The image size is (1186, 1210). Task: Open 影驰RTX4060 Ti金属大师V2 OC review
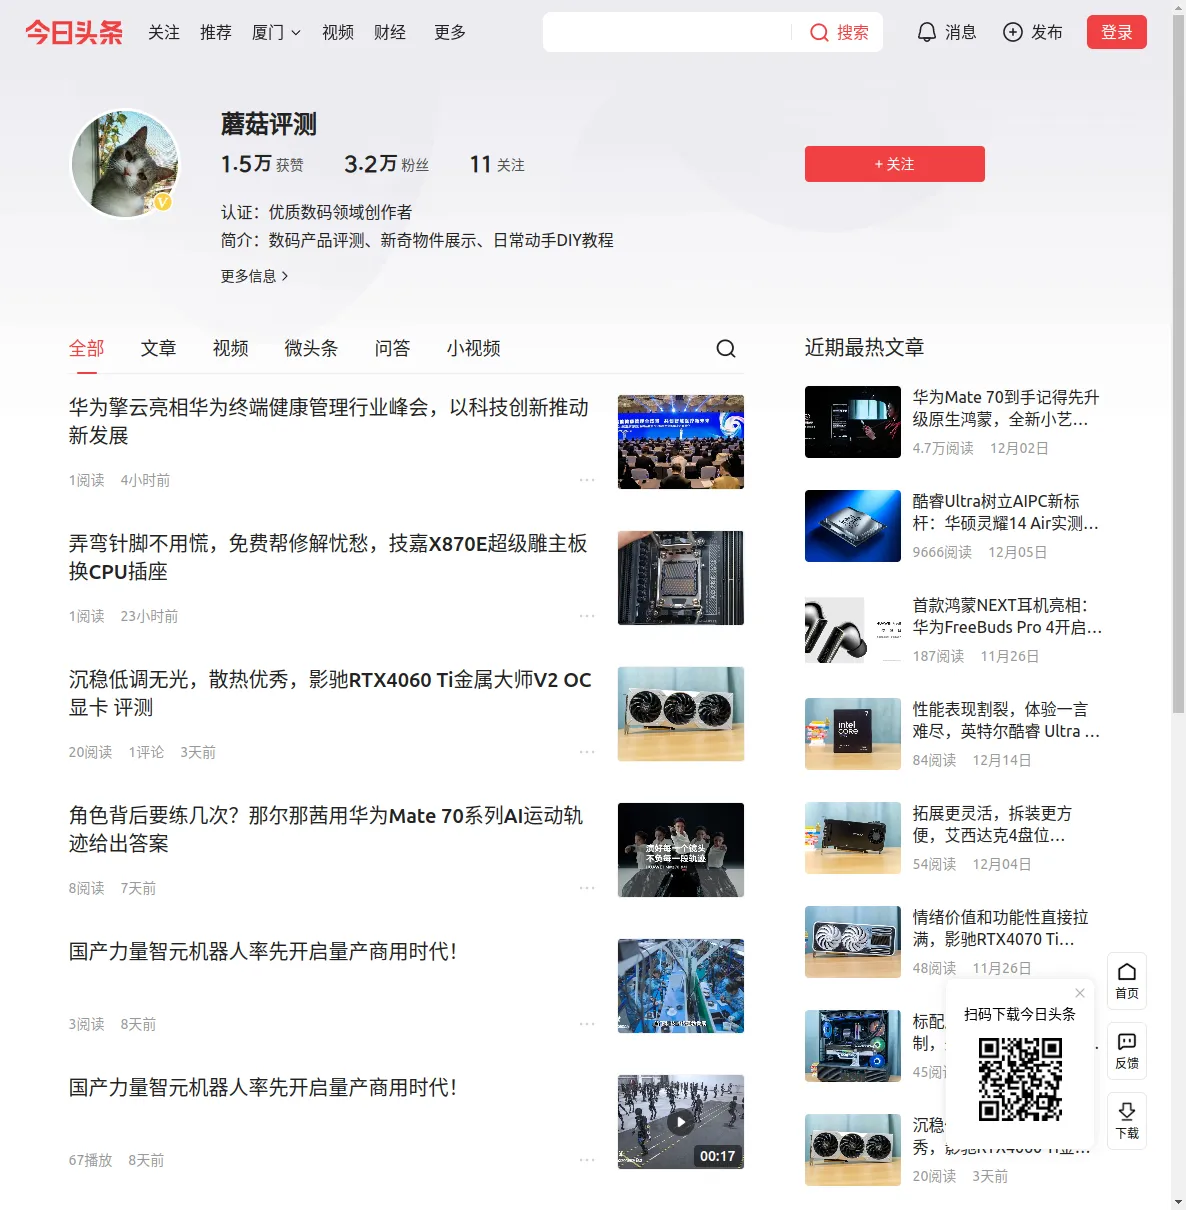click(330, 693)
